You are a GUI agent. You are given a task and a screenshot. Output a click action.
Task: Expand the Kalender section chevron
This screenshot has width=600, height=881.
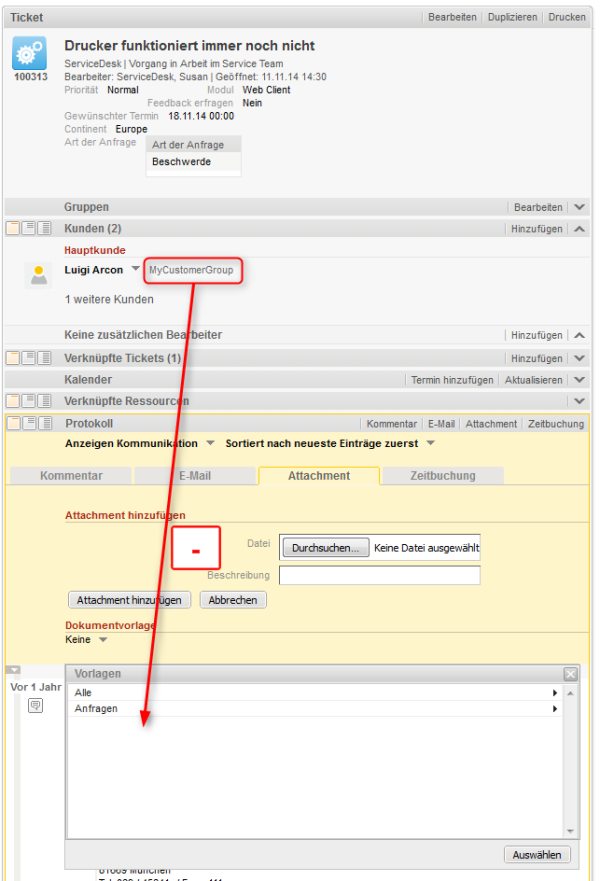coord(580,380)
